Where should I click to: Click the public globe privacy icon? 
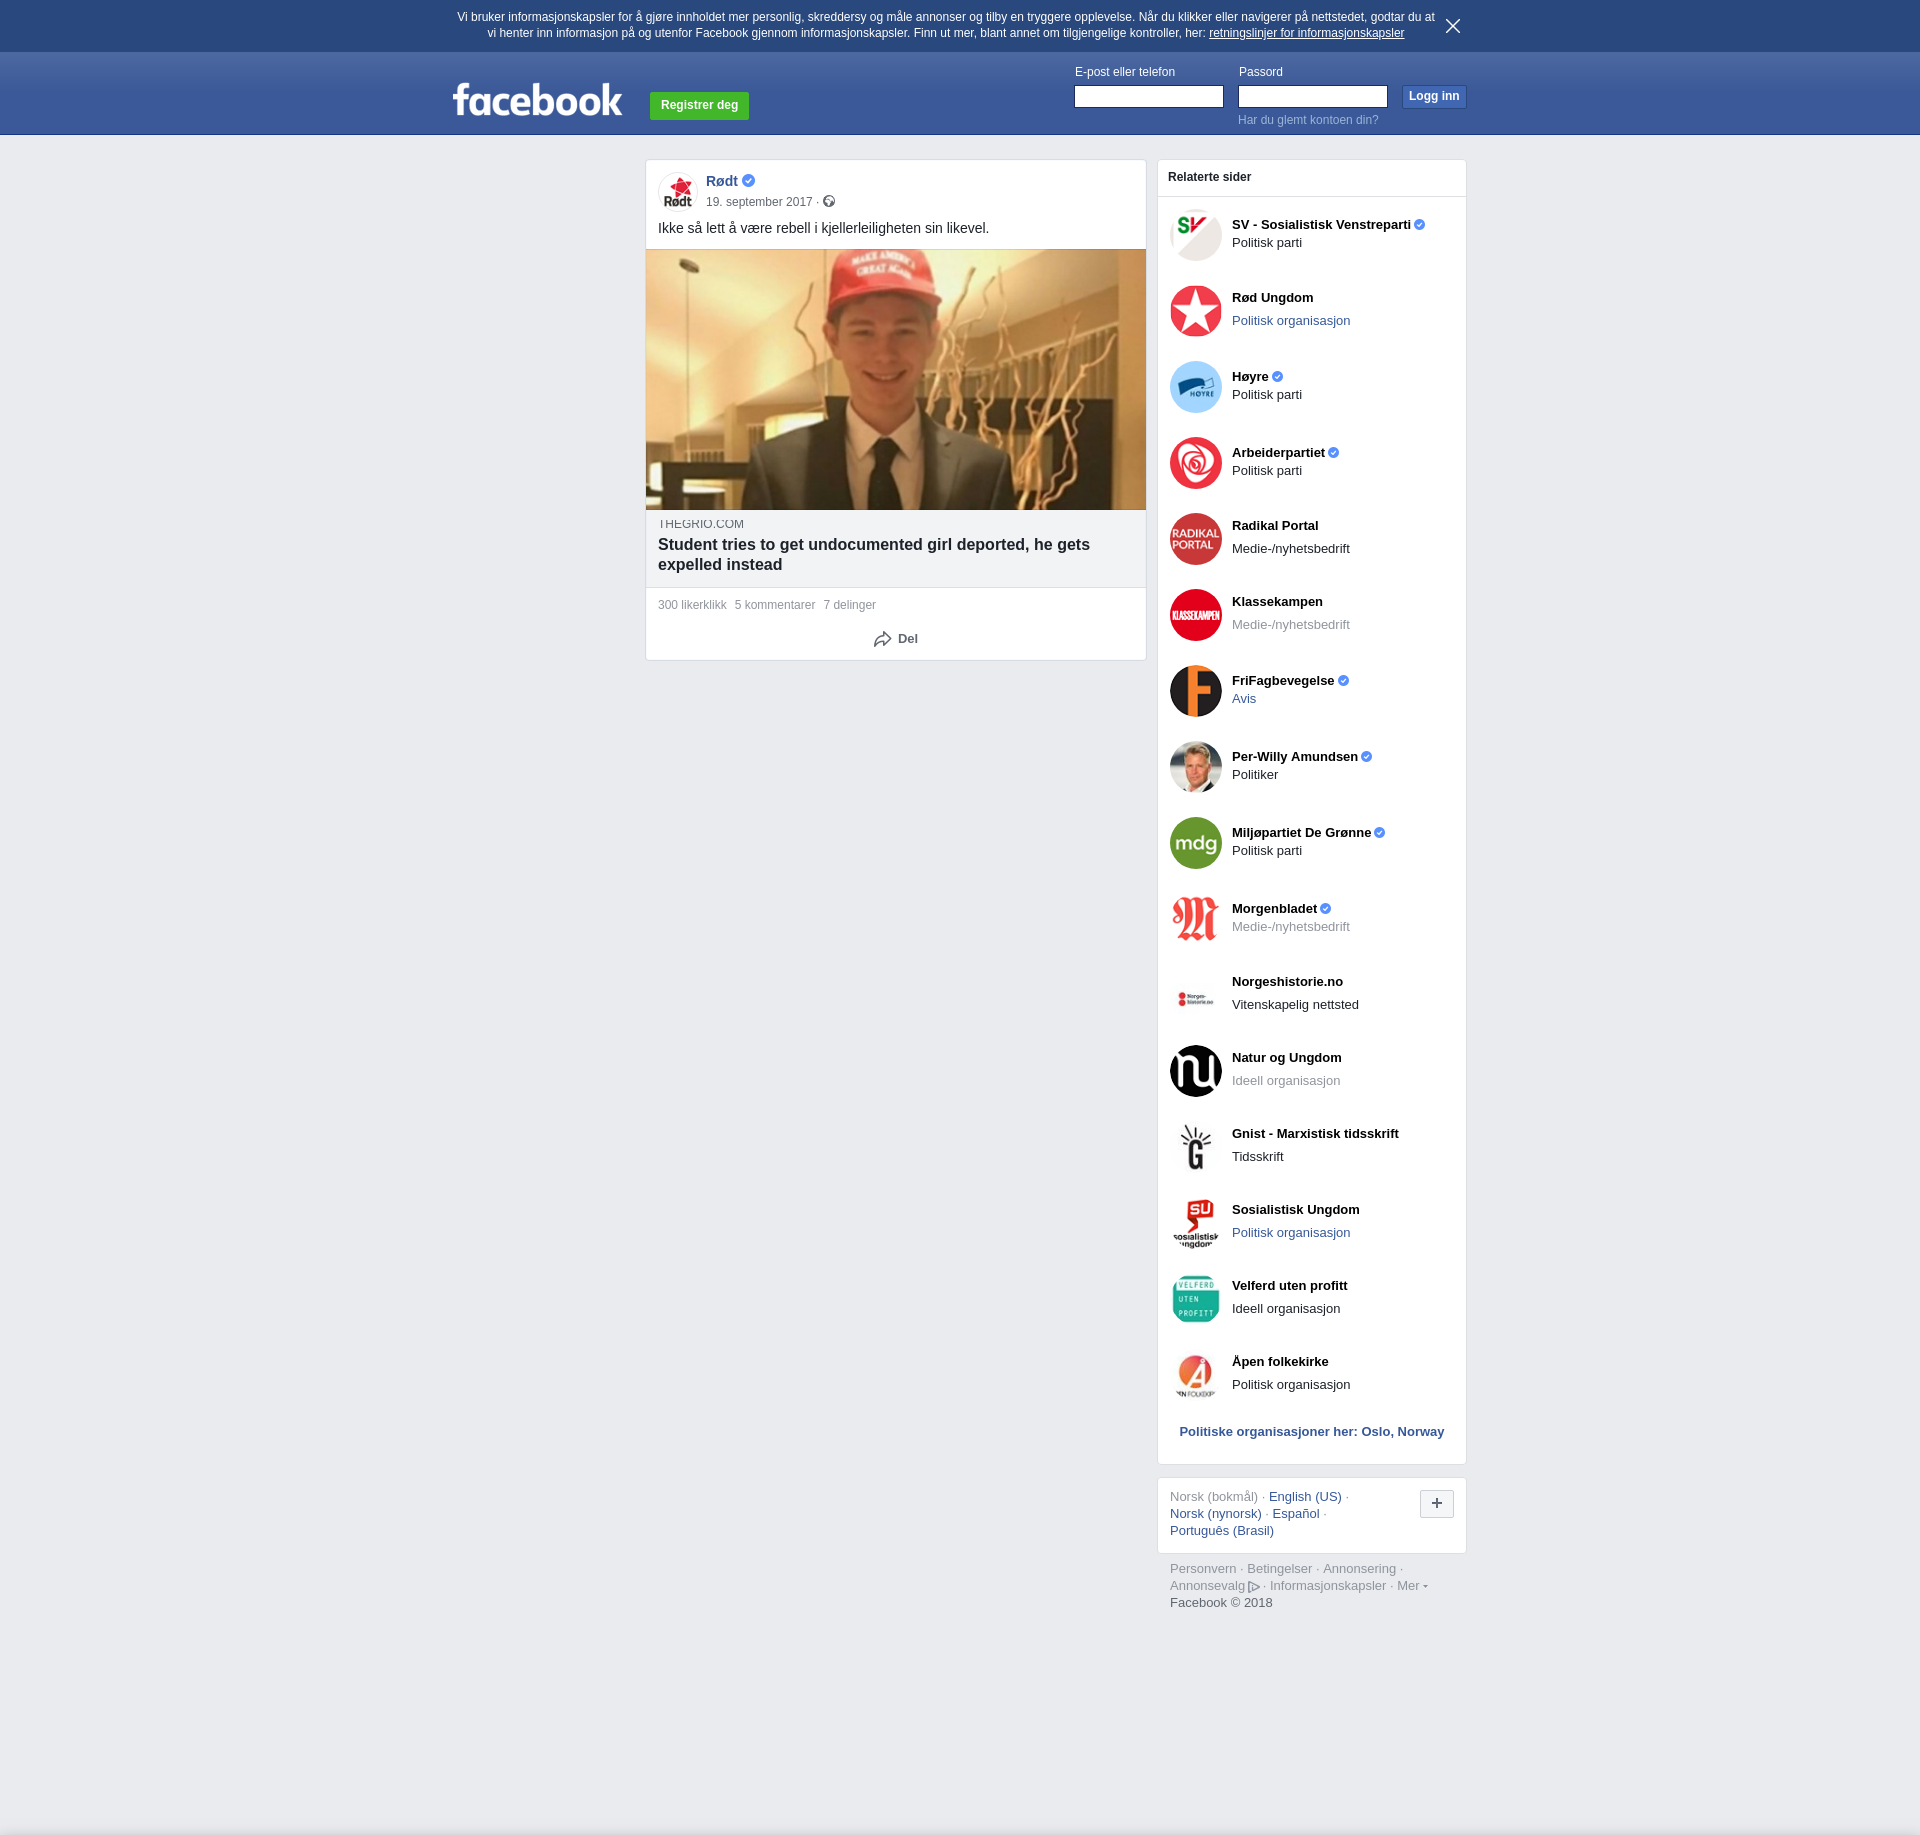pyautogui.click(x=829, y=202)
